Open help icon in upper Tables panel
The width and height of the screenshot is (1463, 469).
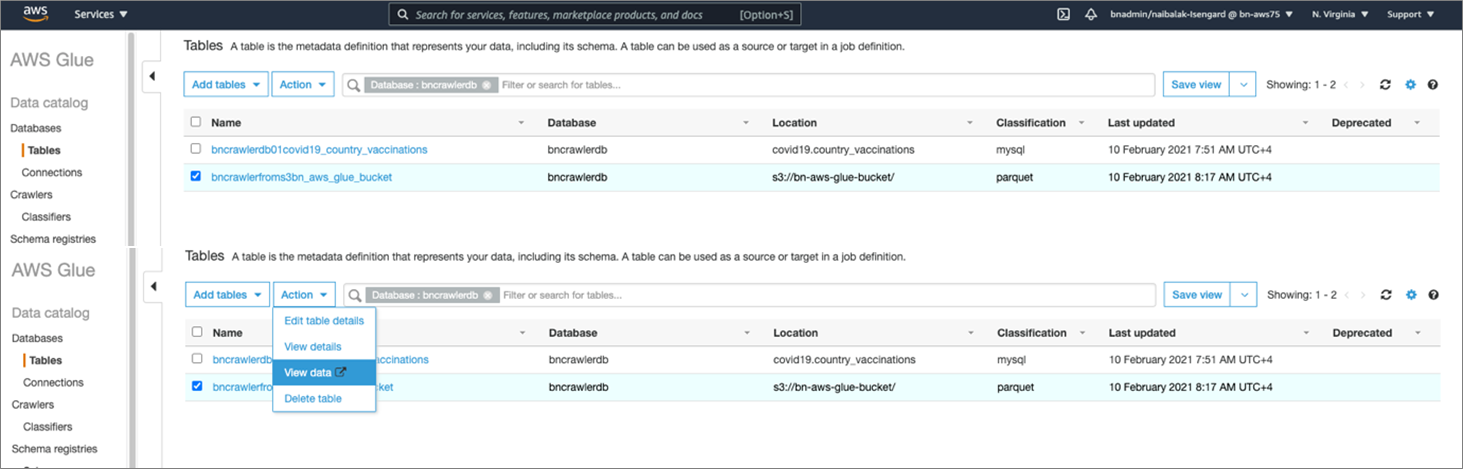(1433, 85)
